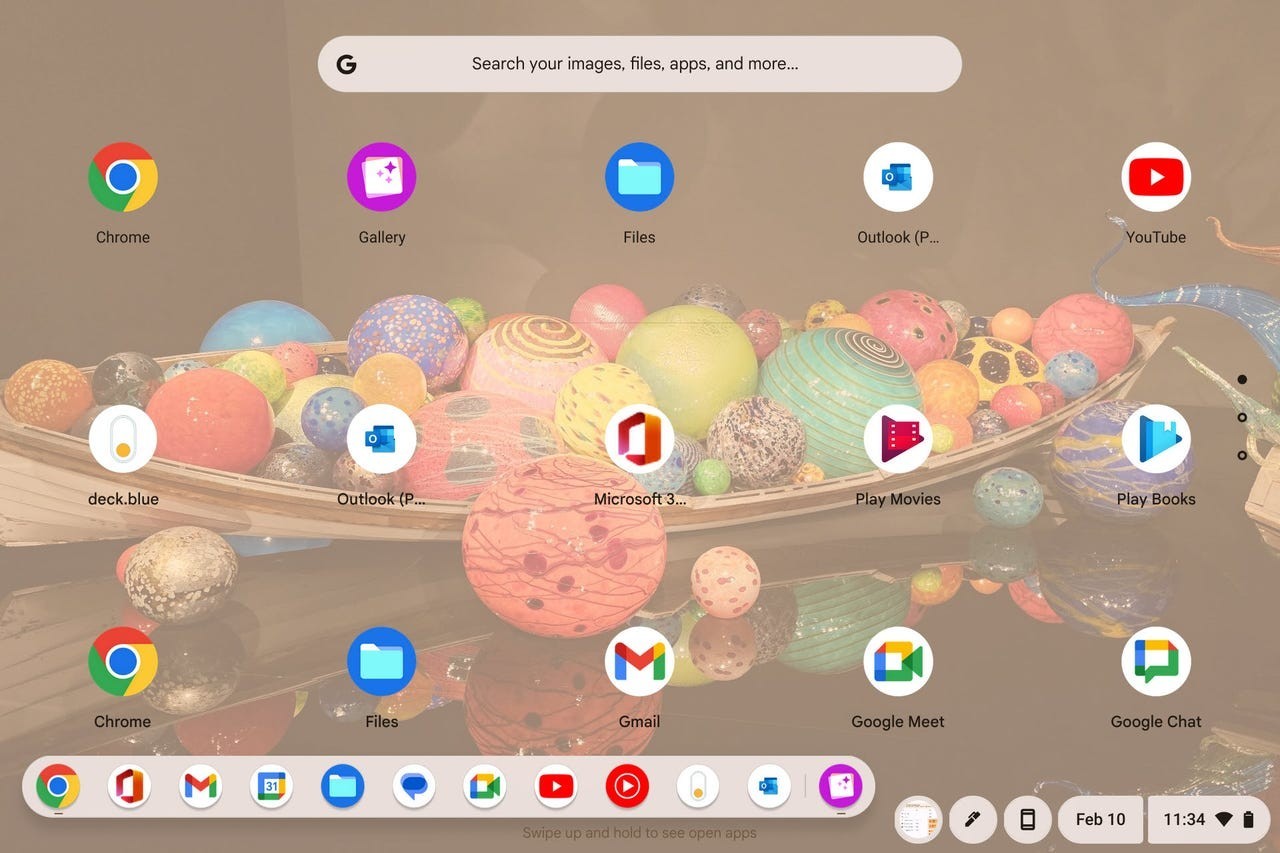Image resolution: width=1280 pixels, height=853 pixels.
Task: Start Google Meet from the shelf
Action: point(484,787)
